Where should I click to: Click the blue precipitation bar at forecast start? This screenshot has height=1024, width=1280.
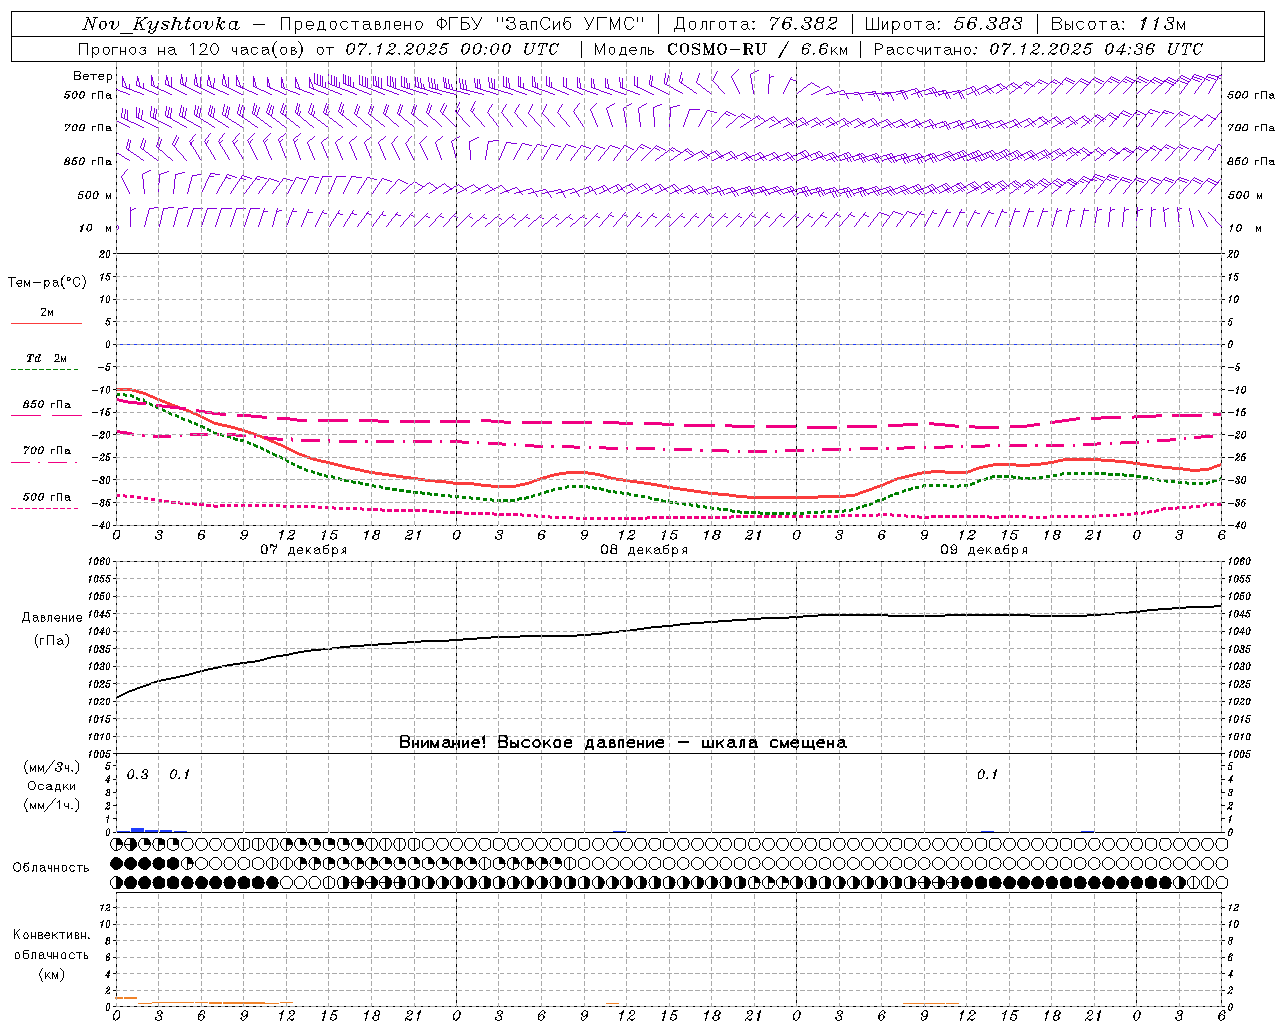coord(138,830)
